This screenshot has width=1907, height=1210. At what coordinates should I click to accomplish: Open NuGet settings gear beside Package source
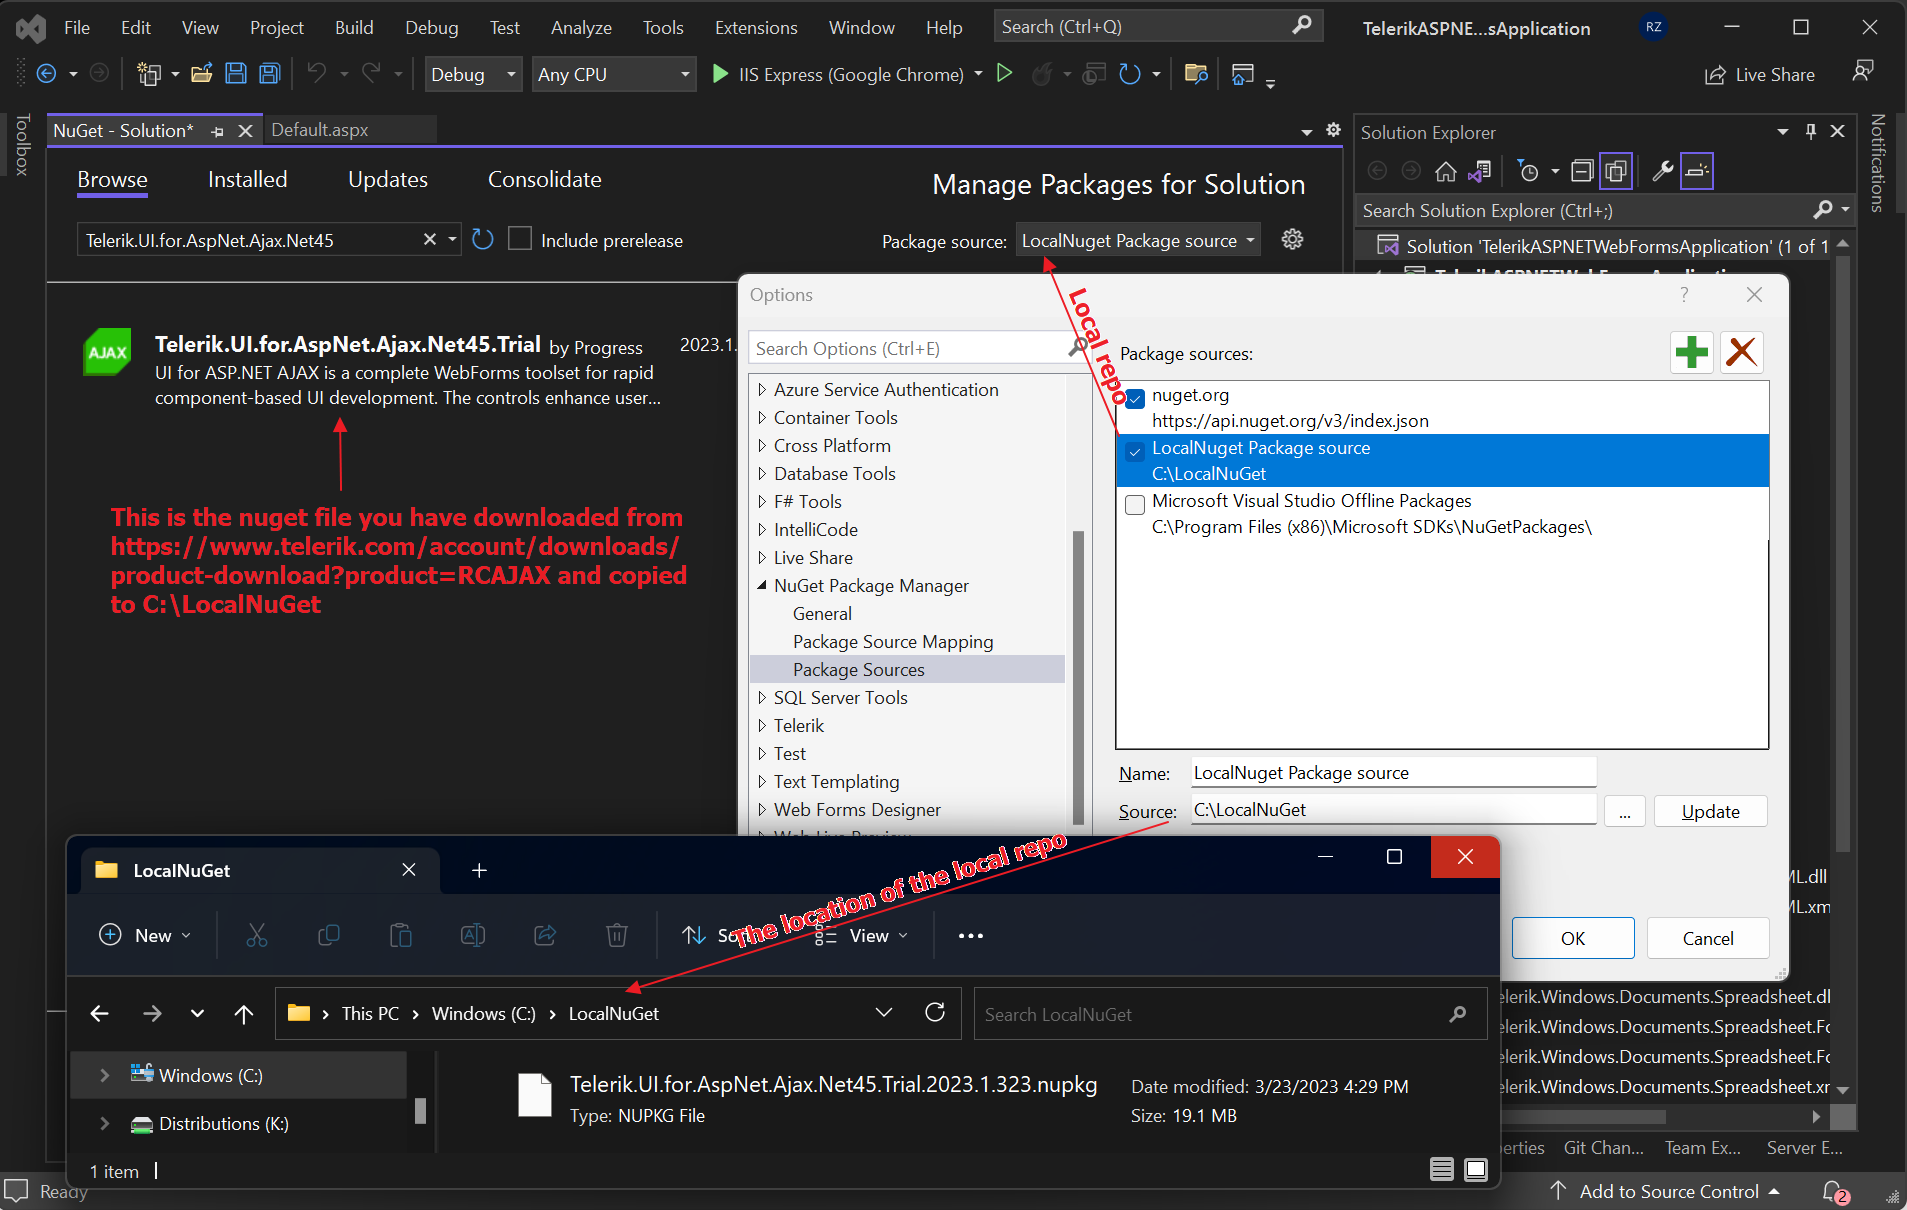point(1293,240)
